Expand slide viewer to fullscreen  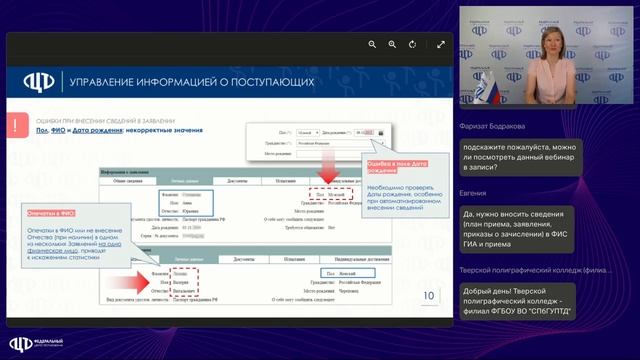click(x=441, y=44)
